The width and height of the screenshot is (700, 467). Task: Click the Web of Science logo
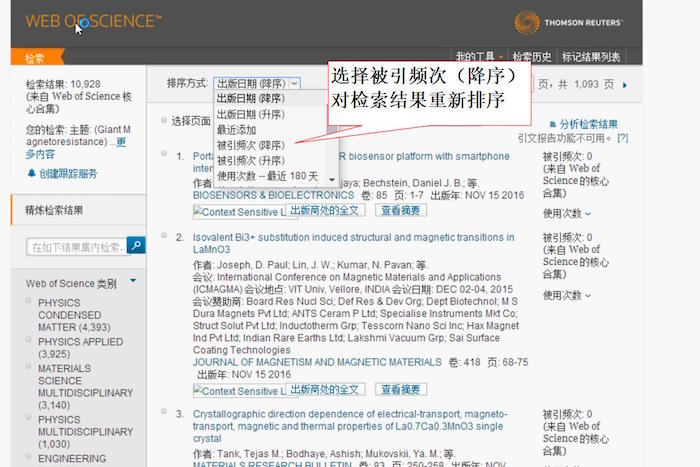tap(93, 21)
